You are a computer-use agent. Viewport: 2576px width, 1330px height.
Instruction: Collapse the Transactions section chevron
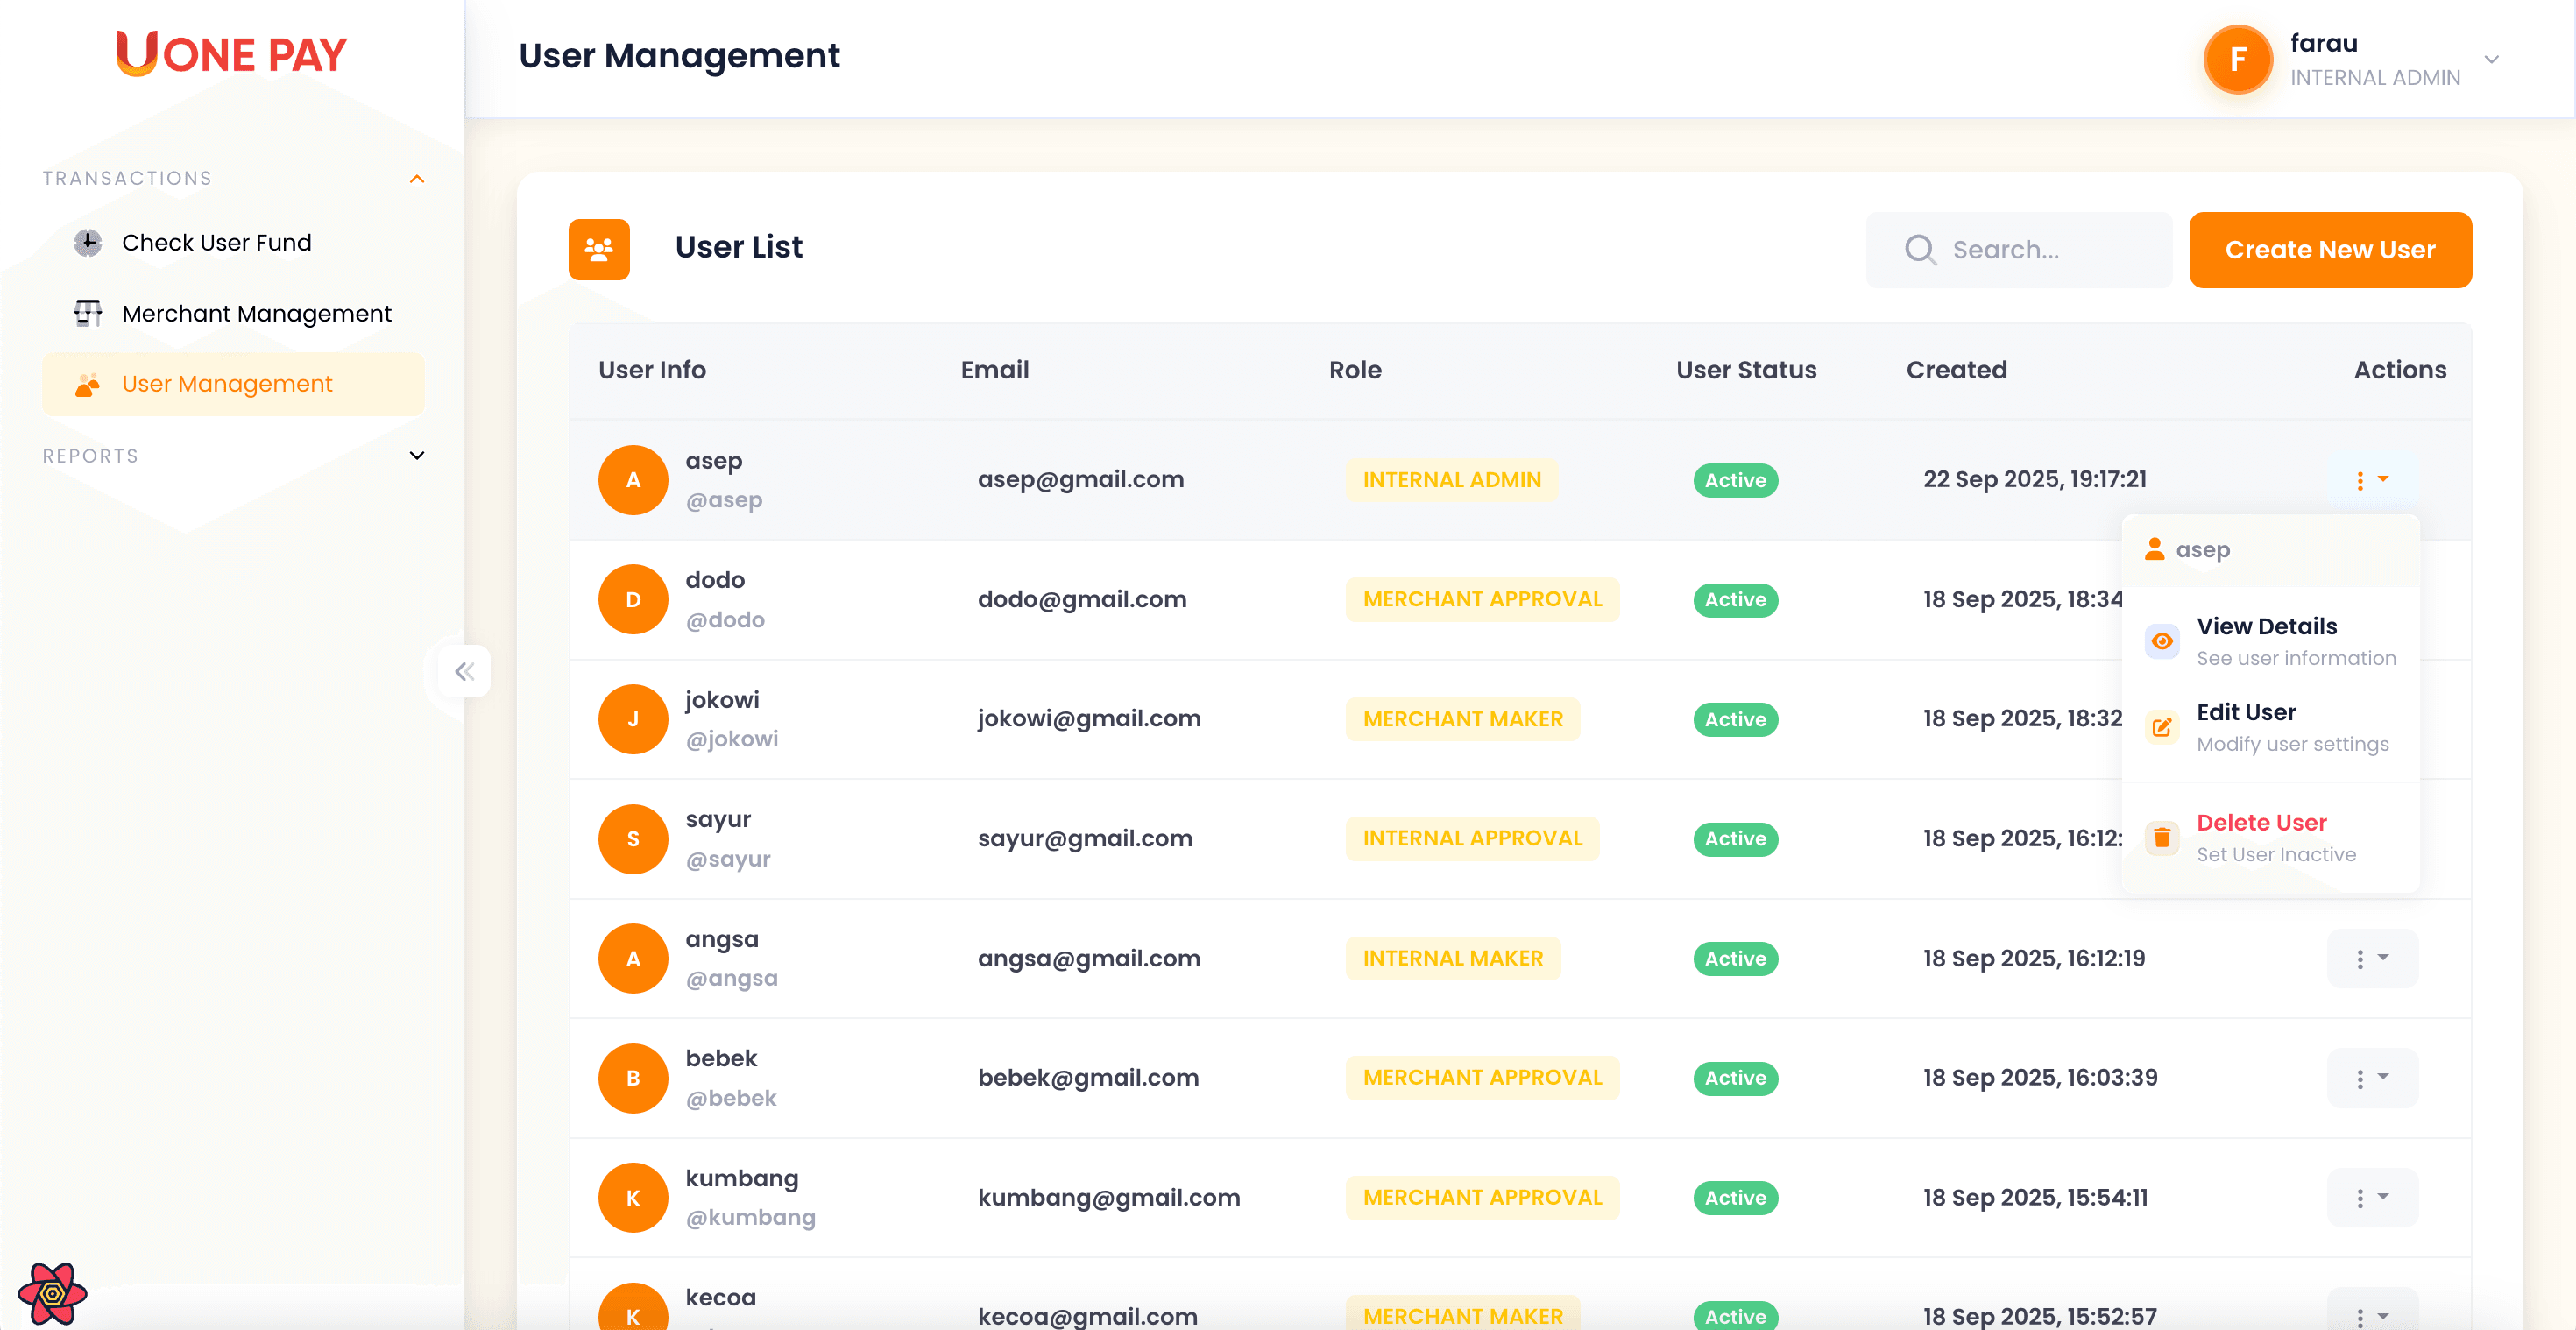pyautogui.click(x=417, y=179)
